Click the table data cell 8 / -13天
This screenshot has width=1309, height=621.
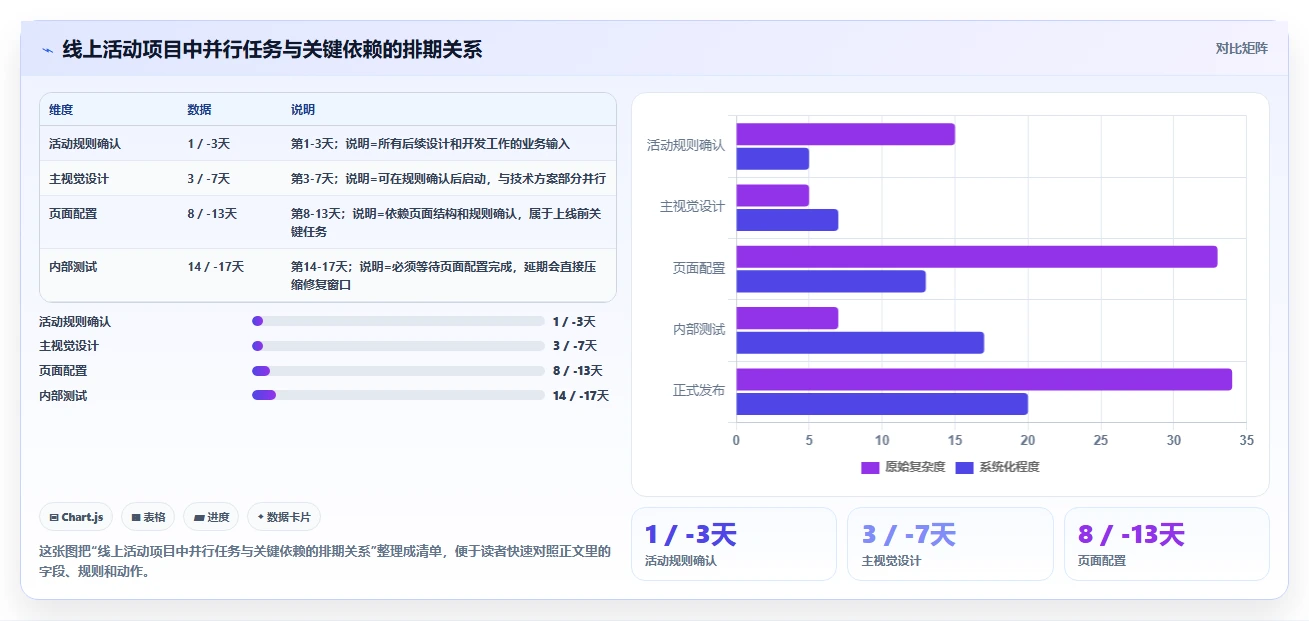(x=212, y=214)
